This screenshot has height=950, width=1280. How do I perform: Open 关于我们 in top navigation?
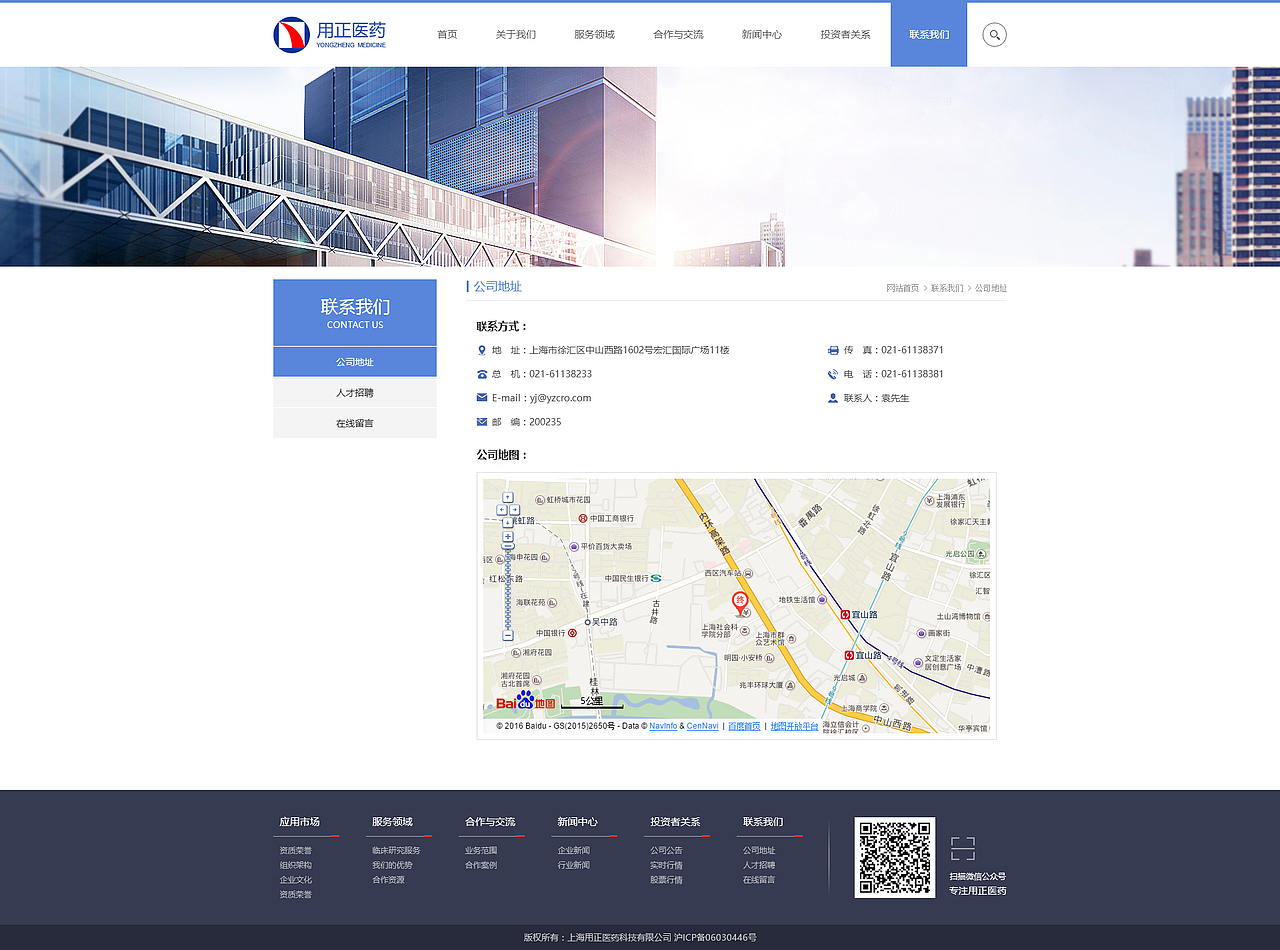[516, 35]
